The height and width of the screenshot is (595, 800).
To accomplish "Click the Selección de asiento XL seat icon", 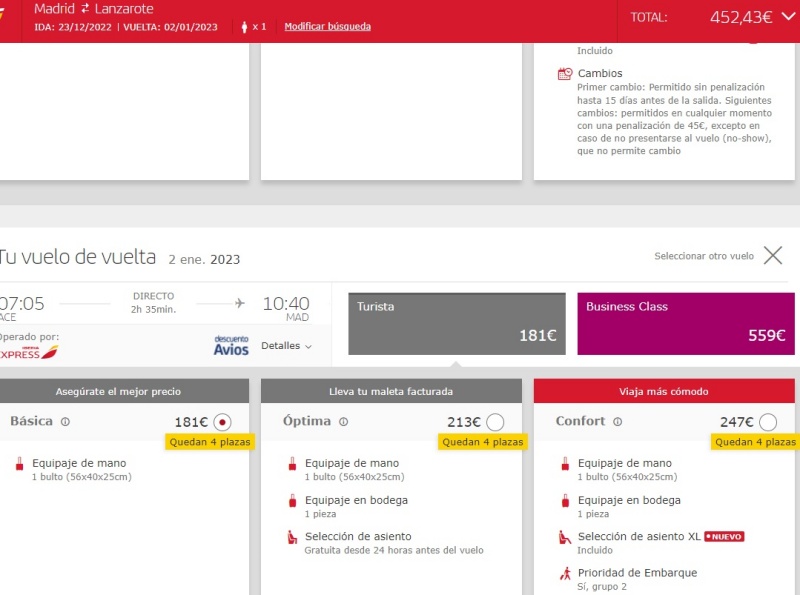I will (x=565, y=537).
